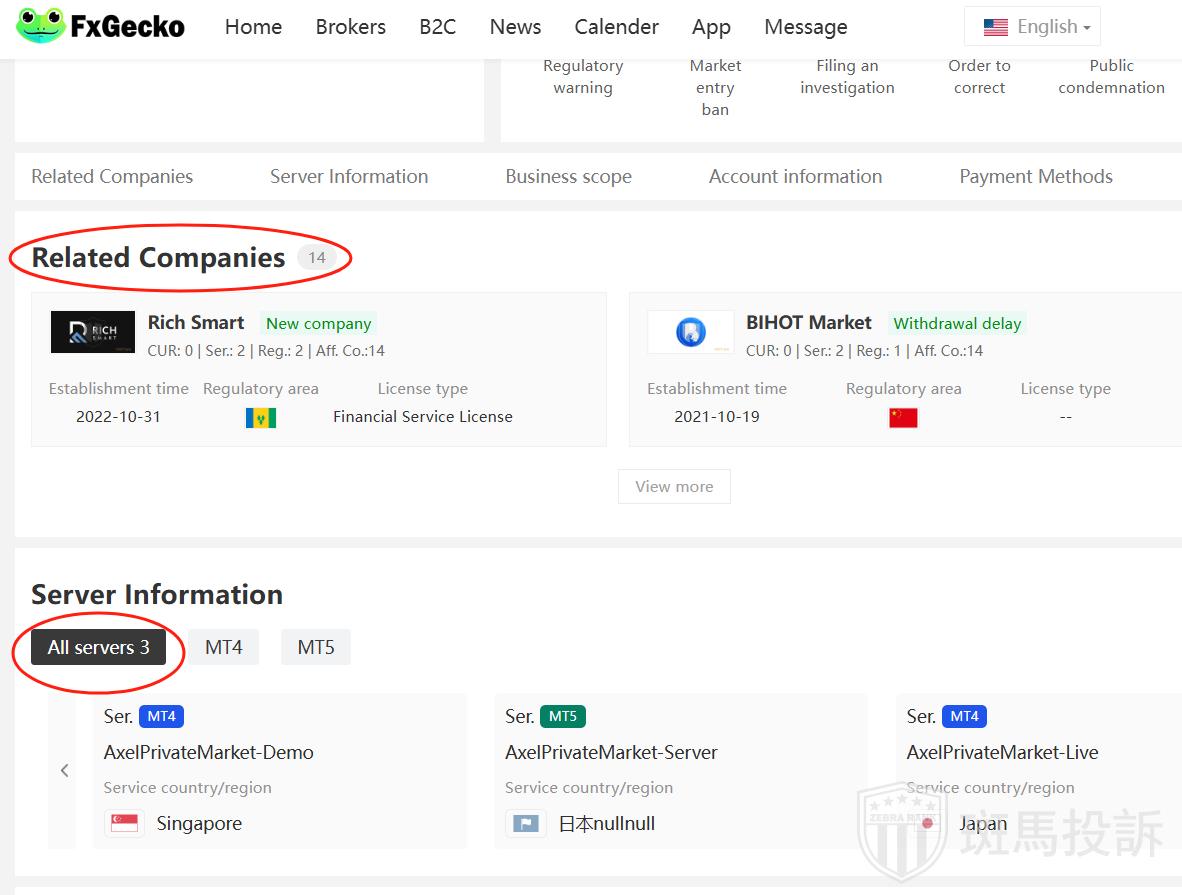The height and width of the screenshot is (895, 1182).
Task: Jump to the Payment Methods tab
Action: 1035,177
